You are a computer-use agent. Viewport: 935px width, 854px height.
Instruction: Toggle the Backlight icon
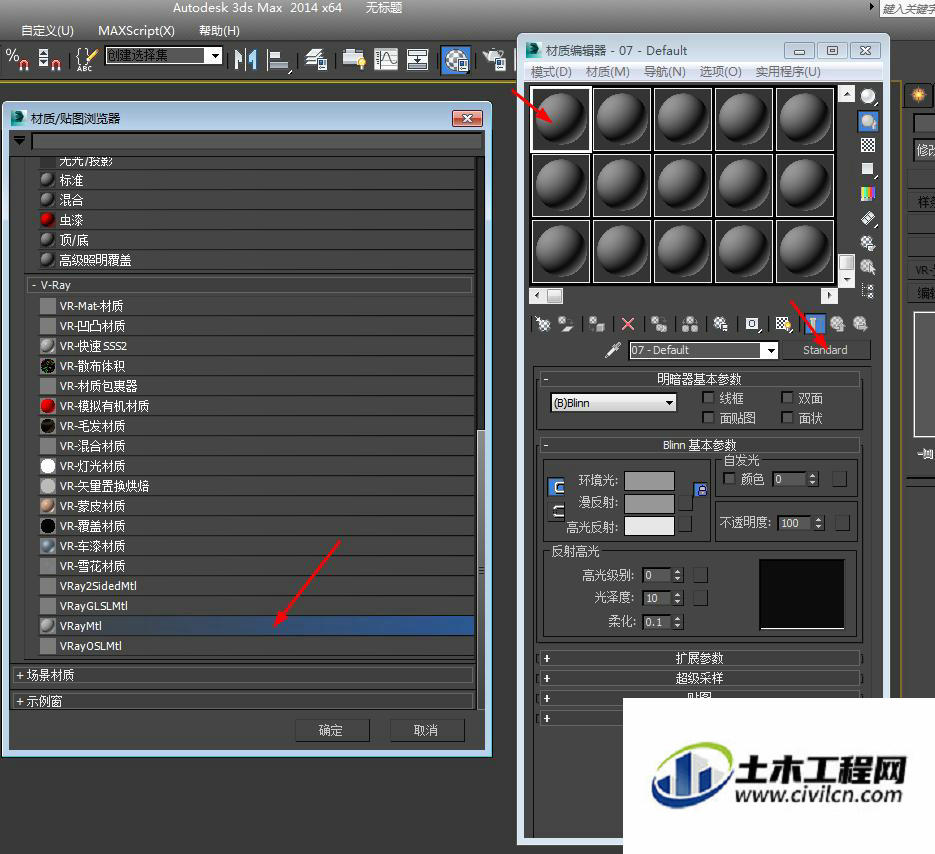[868, 122]
